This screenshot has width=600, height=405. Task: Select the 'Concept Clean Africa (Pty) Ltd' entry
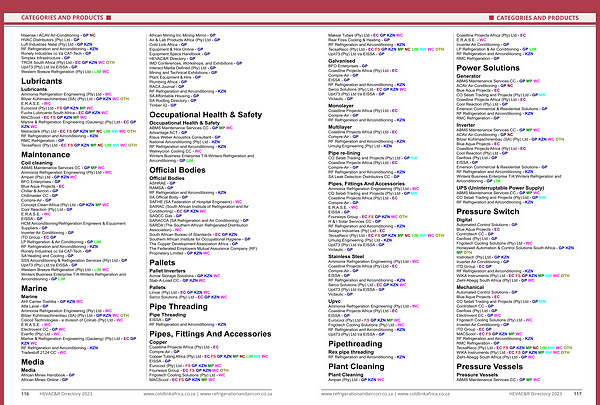coord(65,205)
